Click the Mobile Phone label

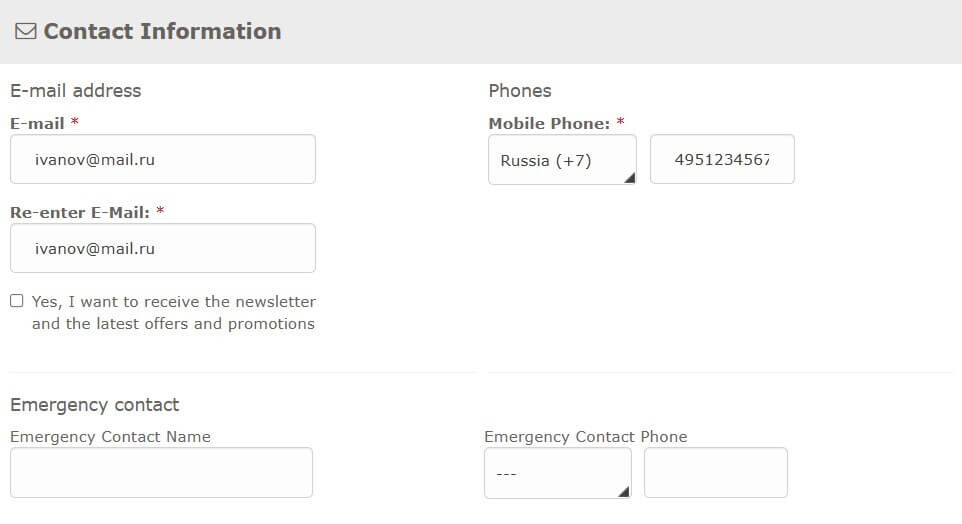click(549, 123)
